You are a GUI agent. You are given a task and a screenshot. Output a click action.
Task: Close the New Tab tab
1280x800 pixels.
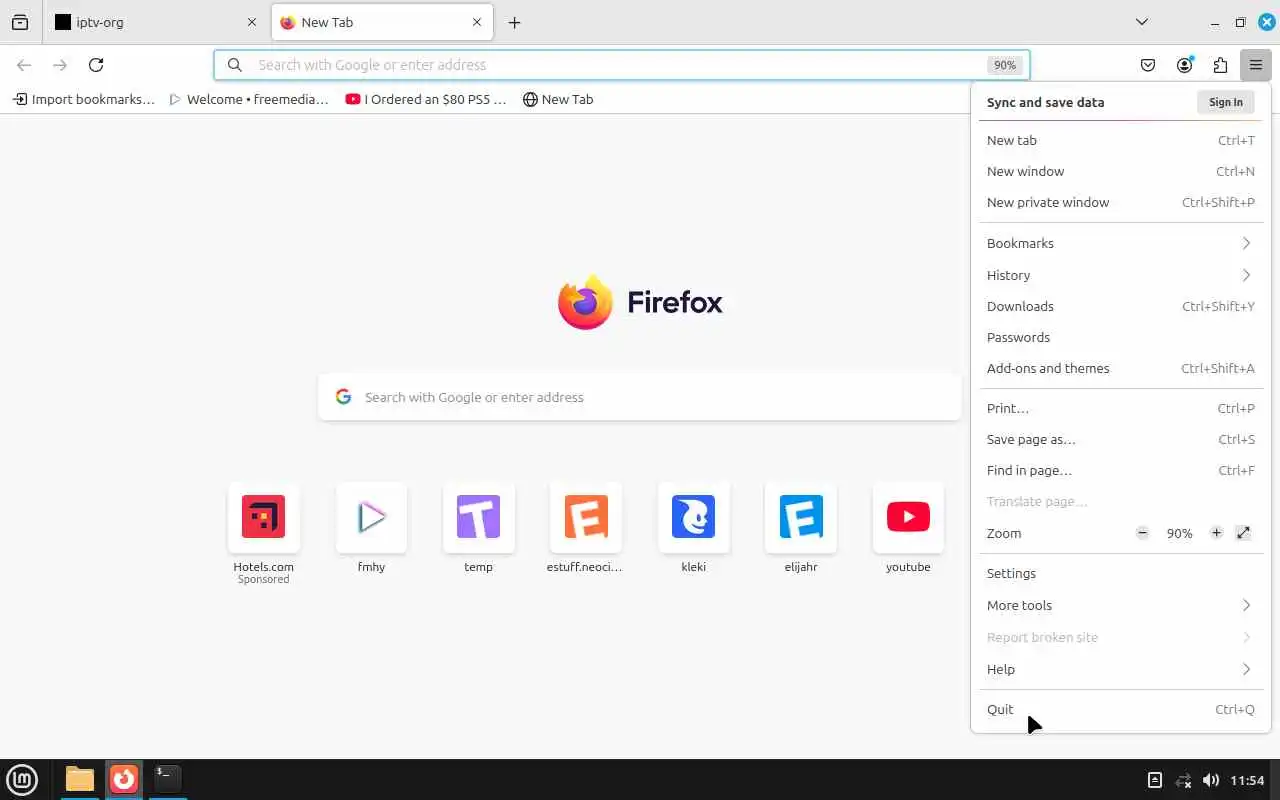[477, 22]
